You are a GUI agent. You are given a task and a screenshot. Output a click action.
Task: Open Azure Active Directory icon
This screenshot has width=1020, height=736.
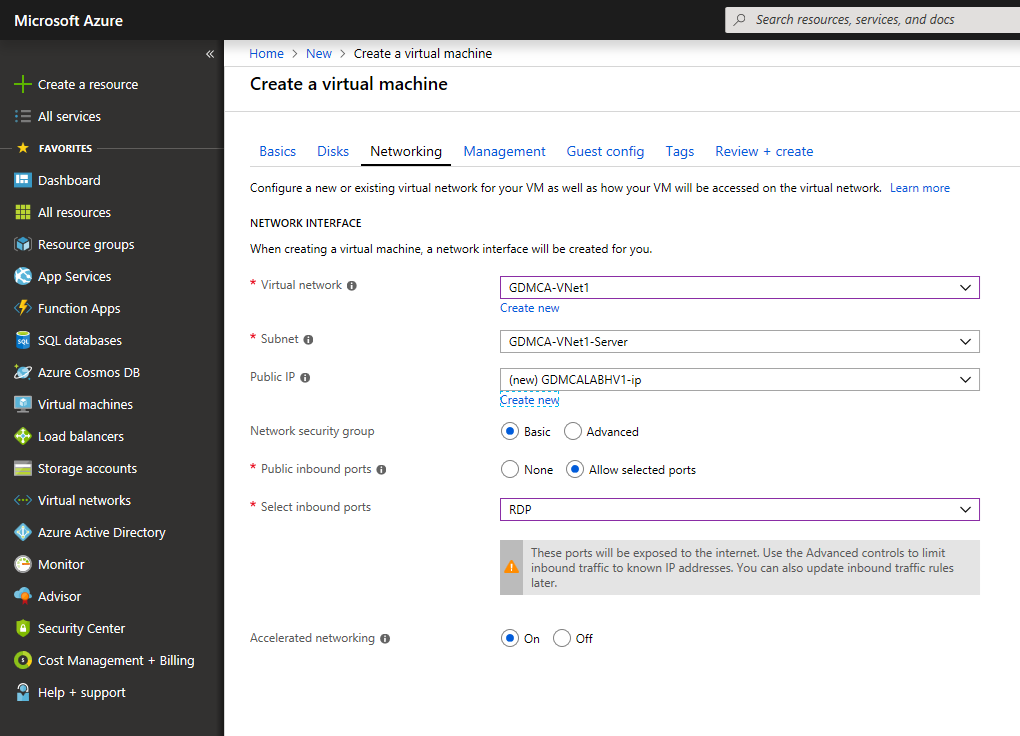23,532
